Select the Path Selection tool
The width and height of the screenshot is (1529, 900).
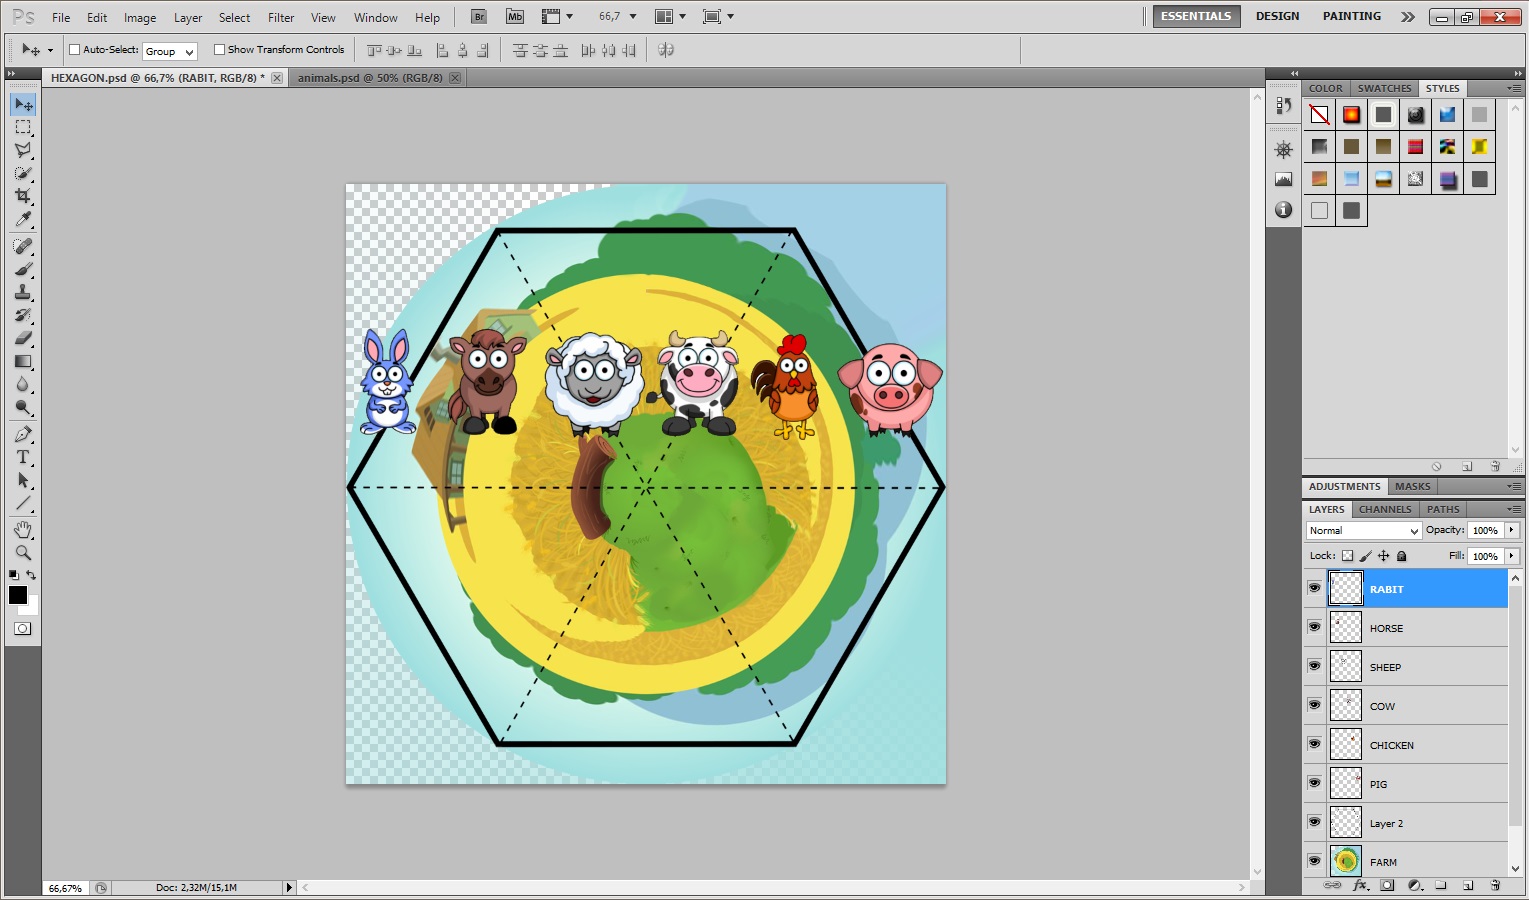tap(23, 480)
